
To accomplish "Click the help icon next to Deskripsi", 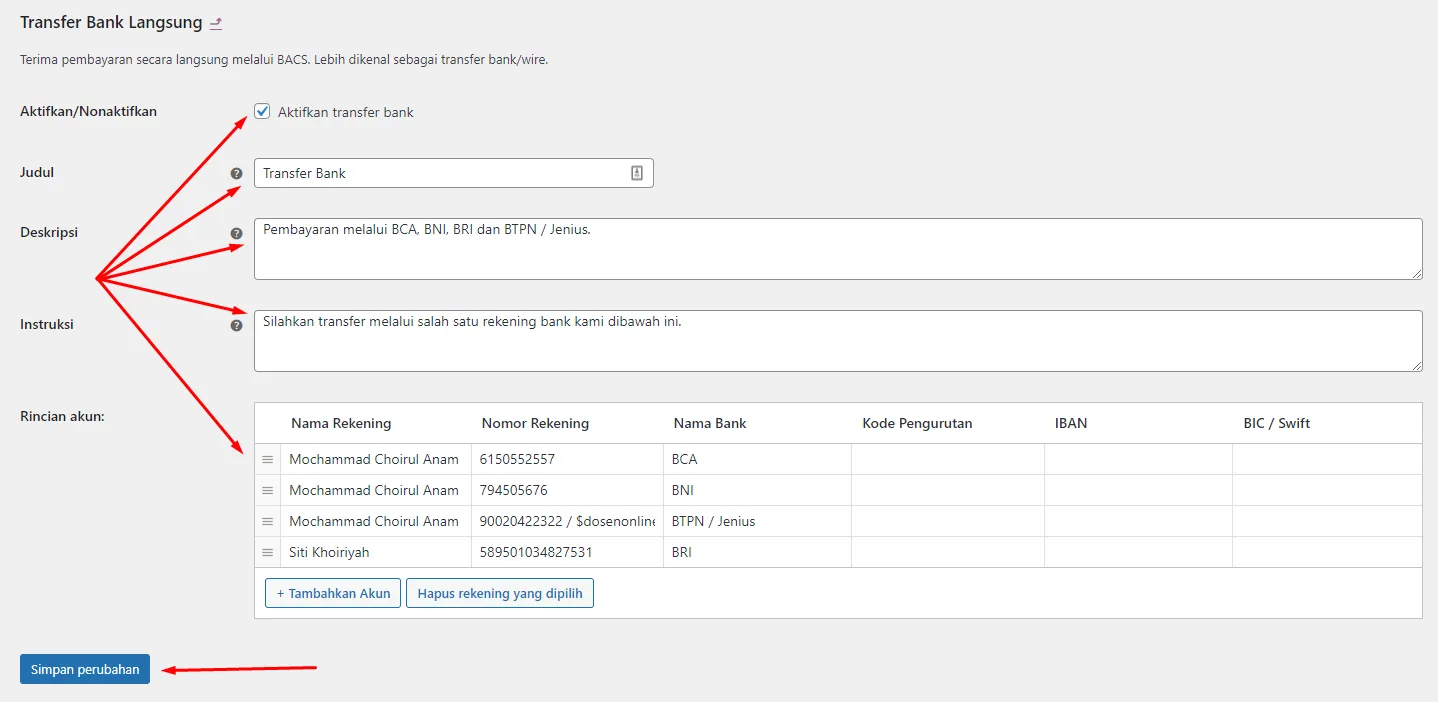I will (x=236, y=232).
